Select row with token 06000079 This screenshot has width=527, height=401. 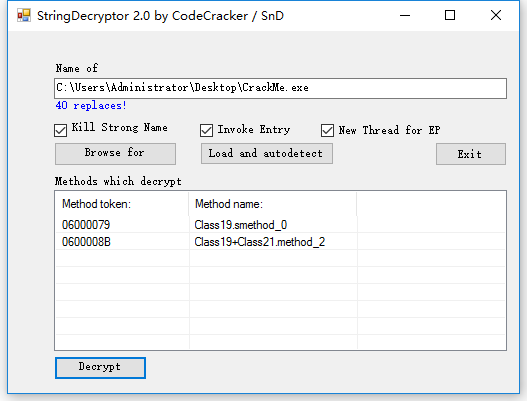[280, 225]
